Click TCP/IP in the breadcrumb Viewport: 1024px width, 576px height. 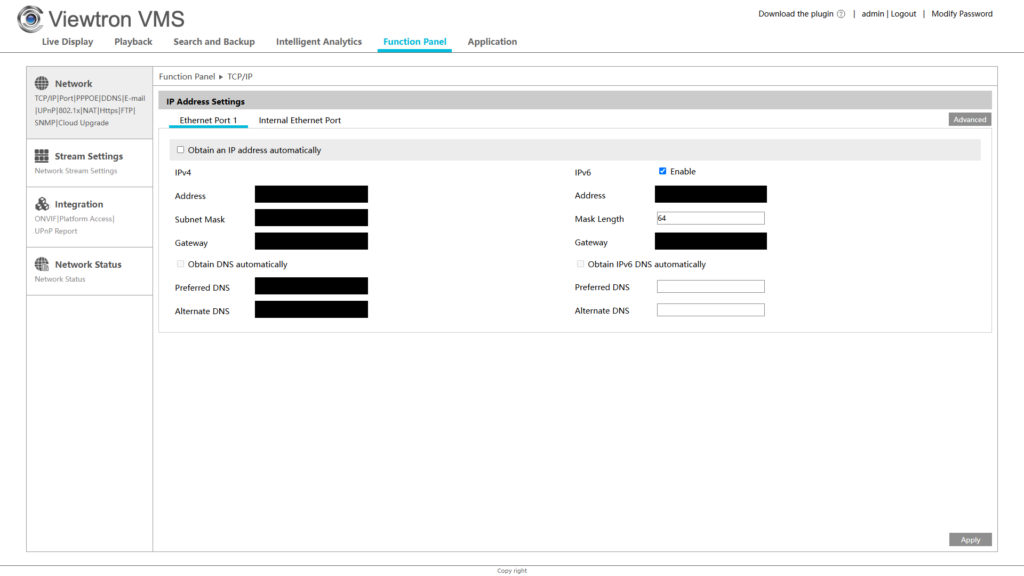point(240,76)
